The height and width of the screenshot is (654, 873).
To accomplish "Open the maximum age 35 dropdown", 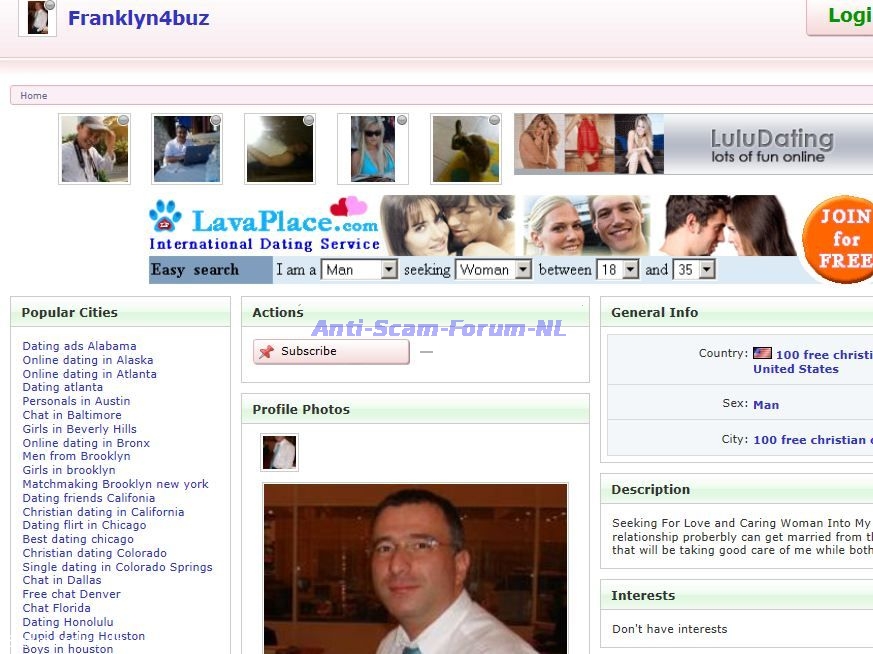I will pyautogui.click(x=695, y=270).
